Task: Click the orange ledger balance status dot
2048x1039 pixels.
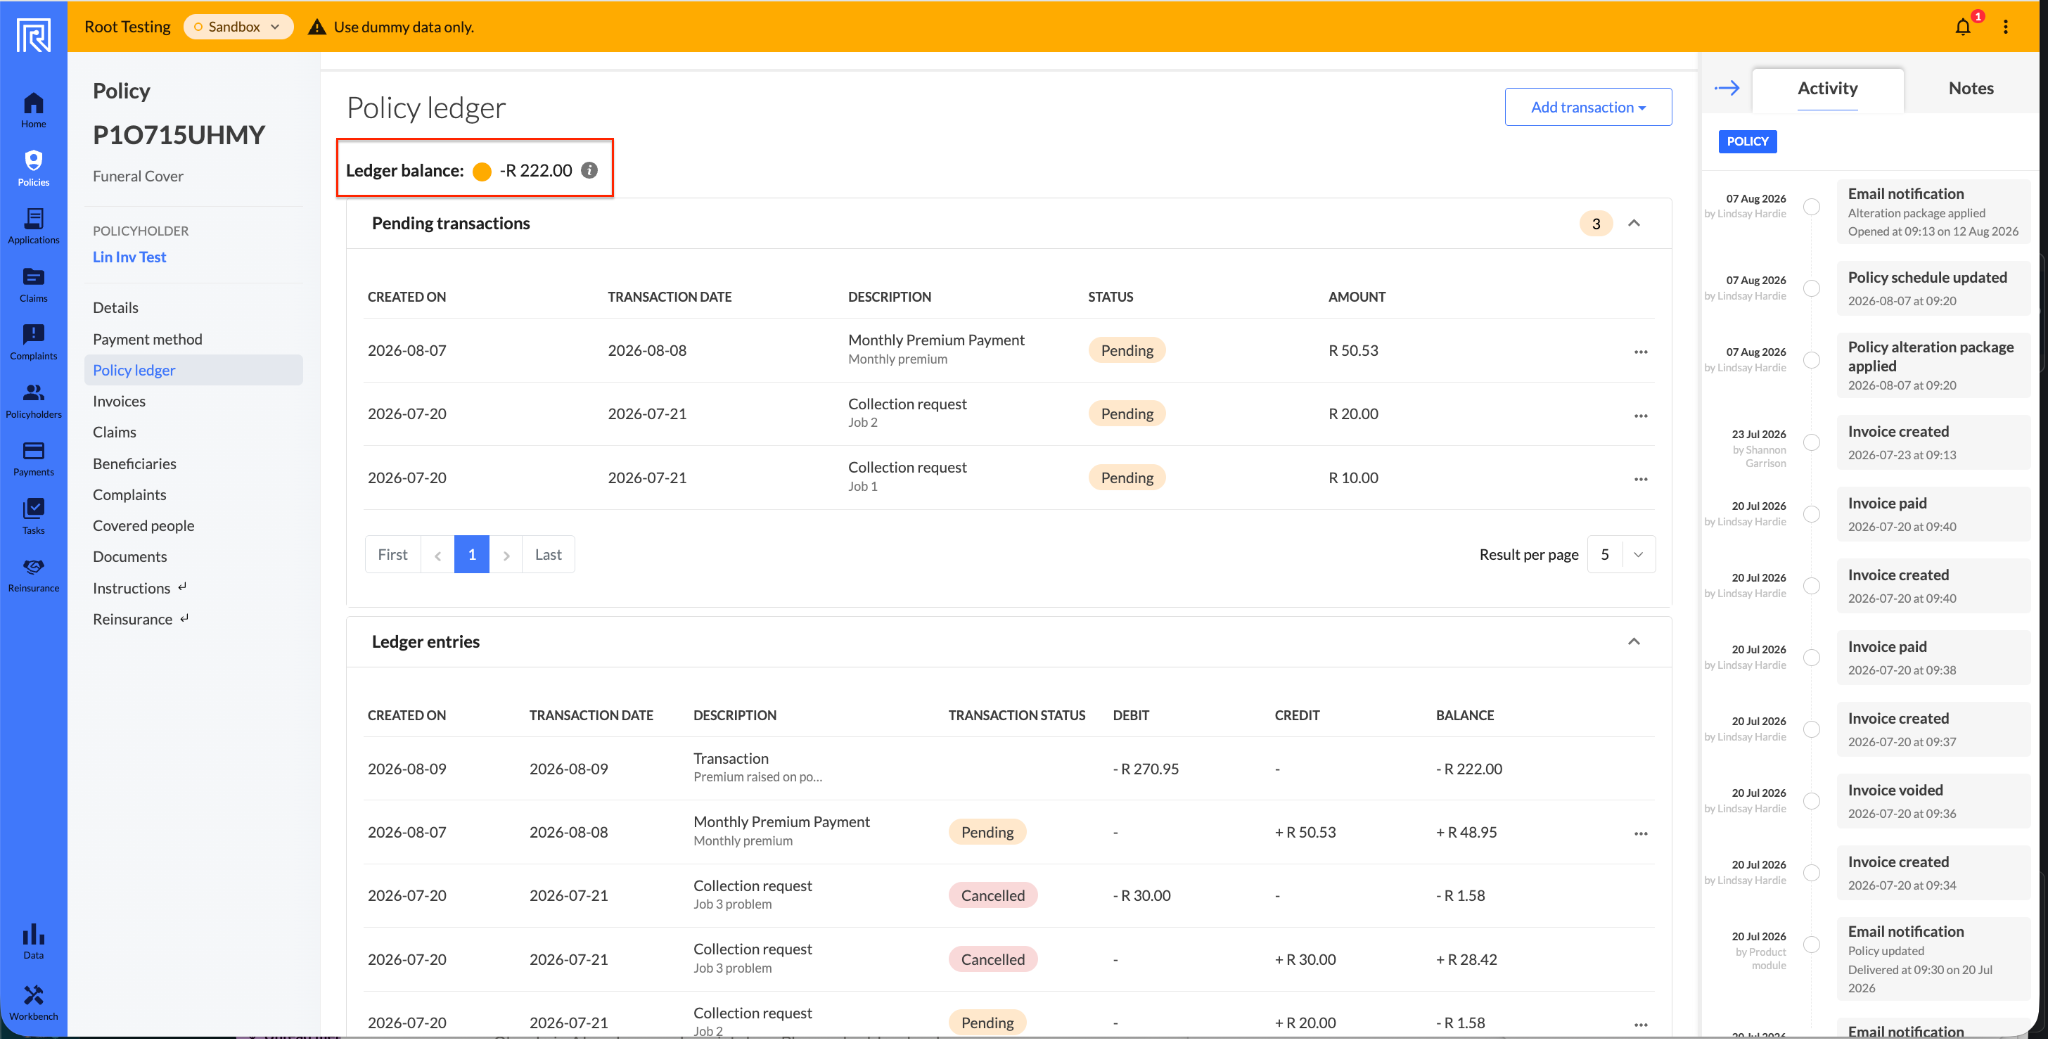Action: point(482,171)
